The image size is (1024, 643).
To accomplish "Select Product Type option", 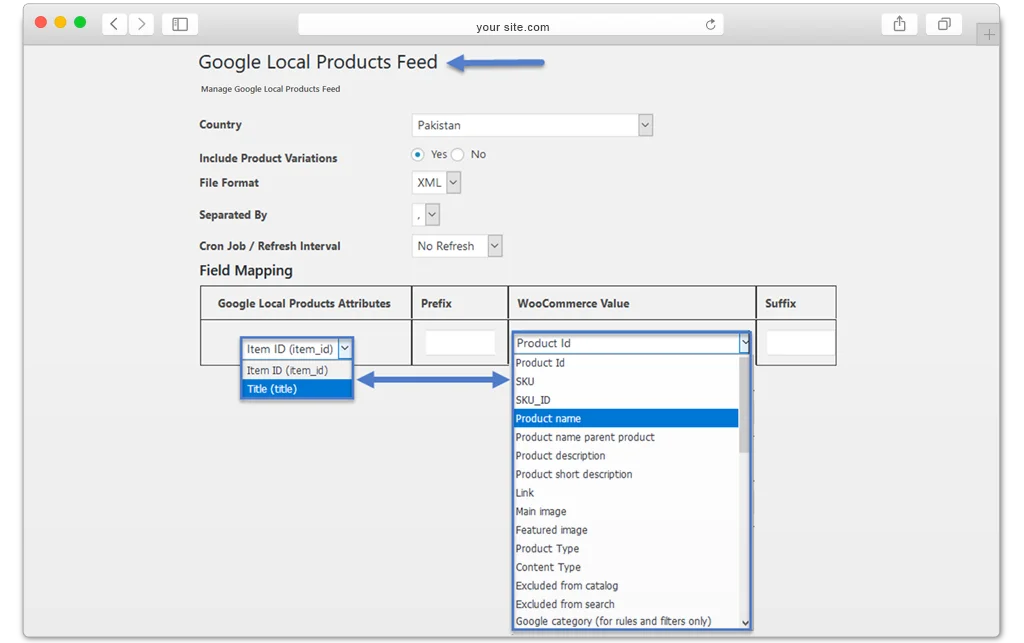I will coord(626,549).
